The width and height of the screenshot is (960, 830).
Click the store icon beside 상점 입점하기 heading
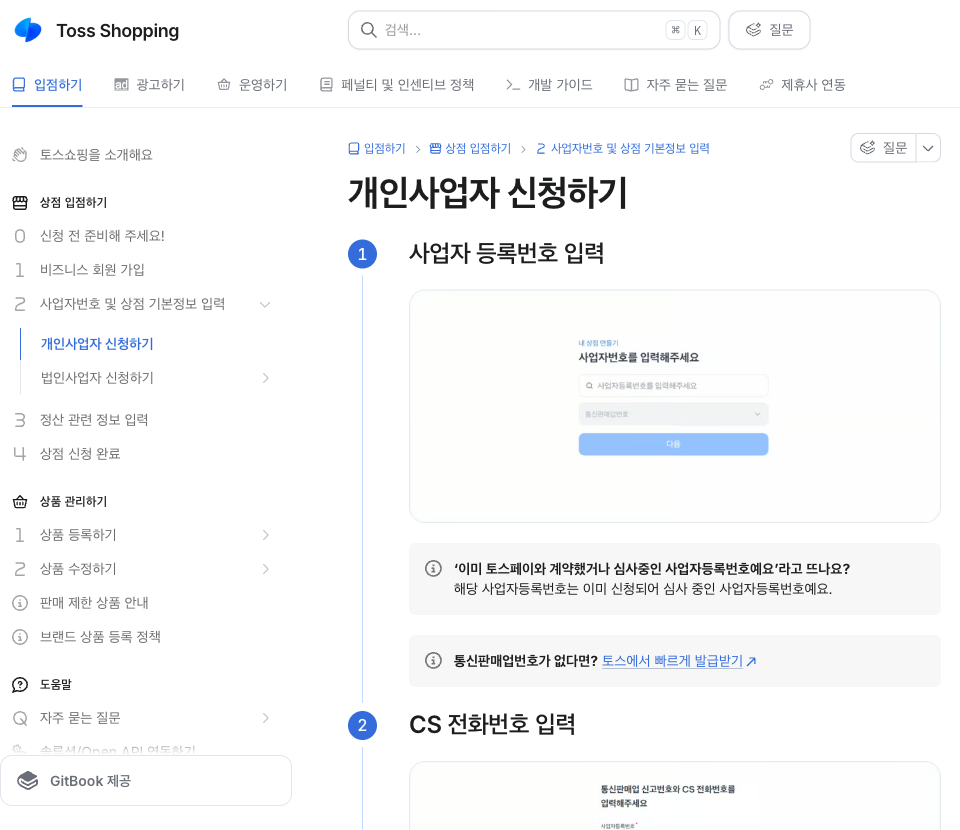(x=20, y=203)
